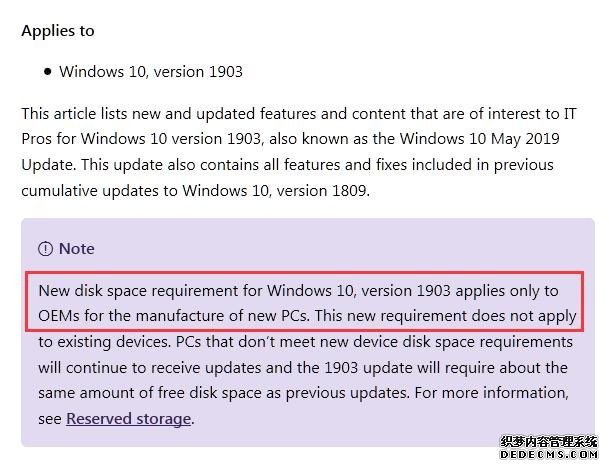Viewport: 609px width, 469px height.
Task: Click the Note heading text
Action: (77, 248)
